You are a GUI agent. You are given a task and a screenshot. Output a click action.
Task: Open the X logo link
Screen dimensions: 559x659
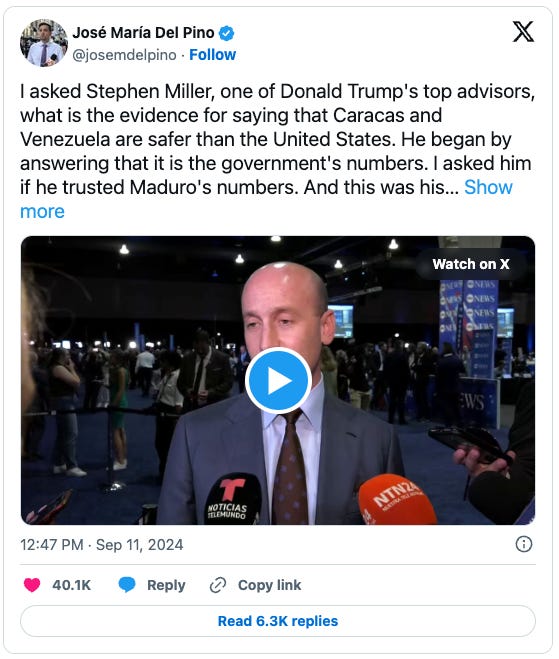[x=523, y=32]
